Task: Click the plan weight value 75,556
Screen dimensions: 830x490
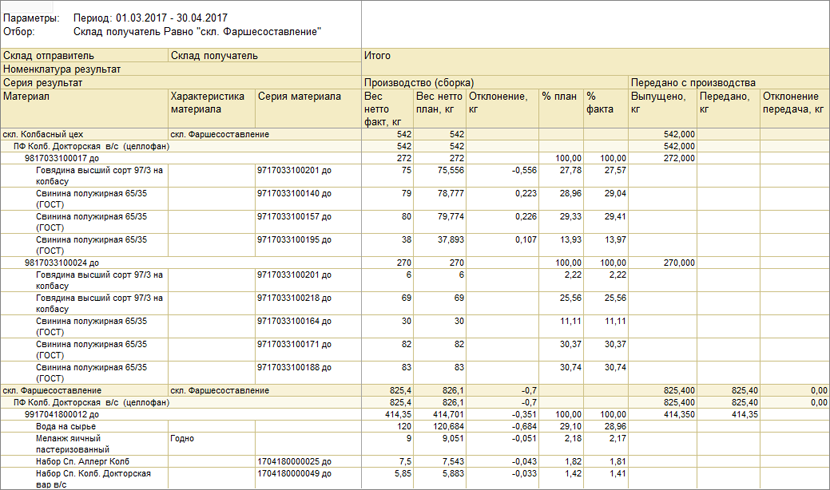Action: (x=450, y=170)
